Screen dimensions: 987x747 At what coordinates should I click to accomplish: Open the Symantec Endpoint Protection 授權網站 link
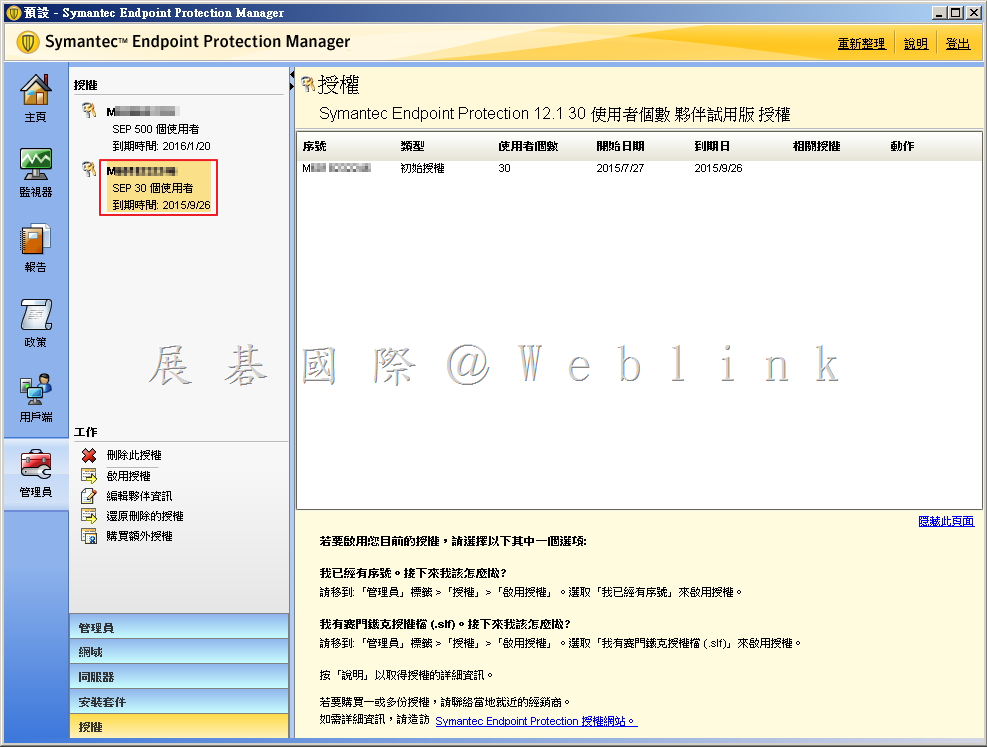(535, 721)
